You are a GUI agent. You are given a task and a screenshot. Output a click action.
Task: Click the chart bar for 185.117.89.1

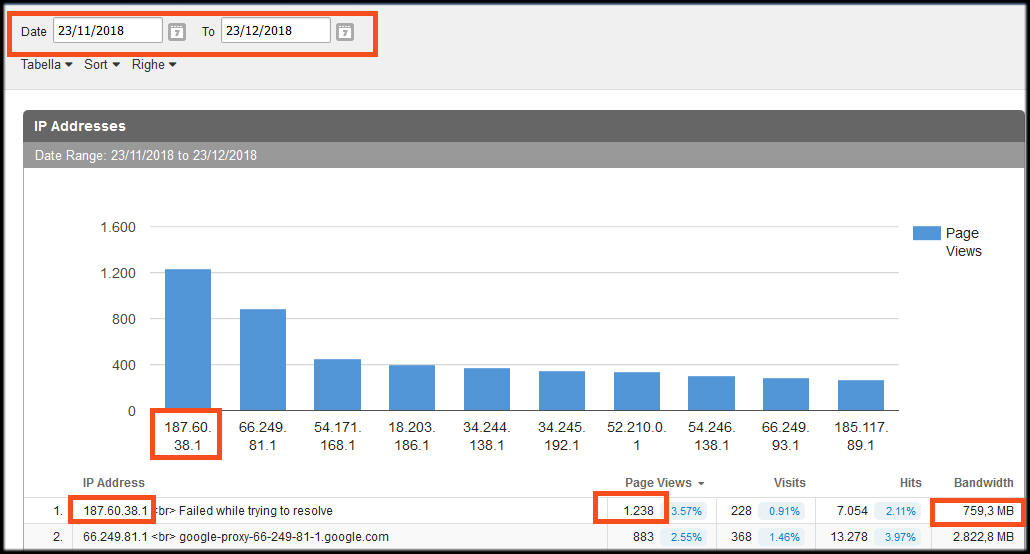point(861,395)
